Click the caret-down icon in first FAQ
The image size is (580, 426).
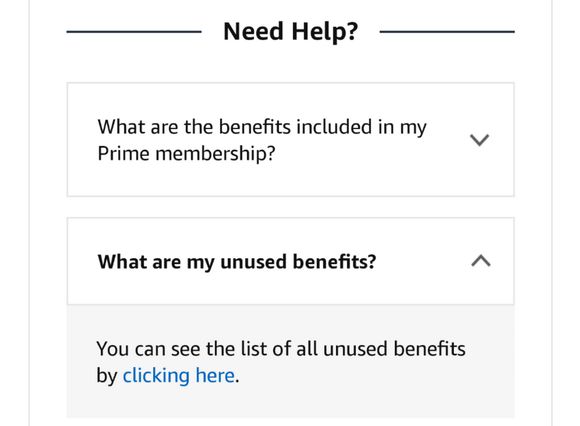(479, 140)
